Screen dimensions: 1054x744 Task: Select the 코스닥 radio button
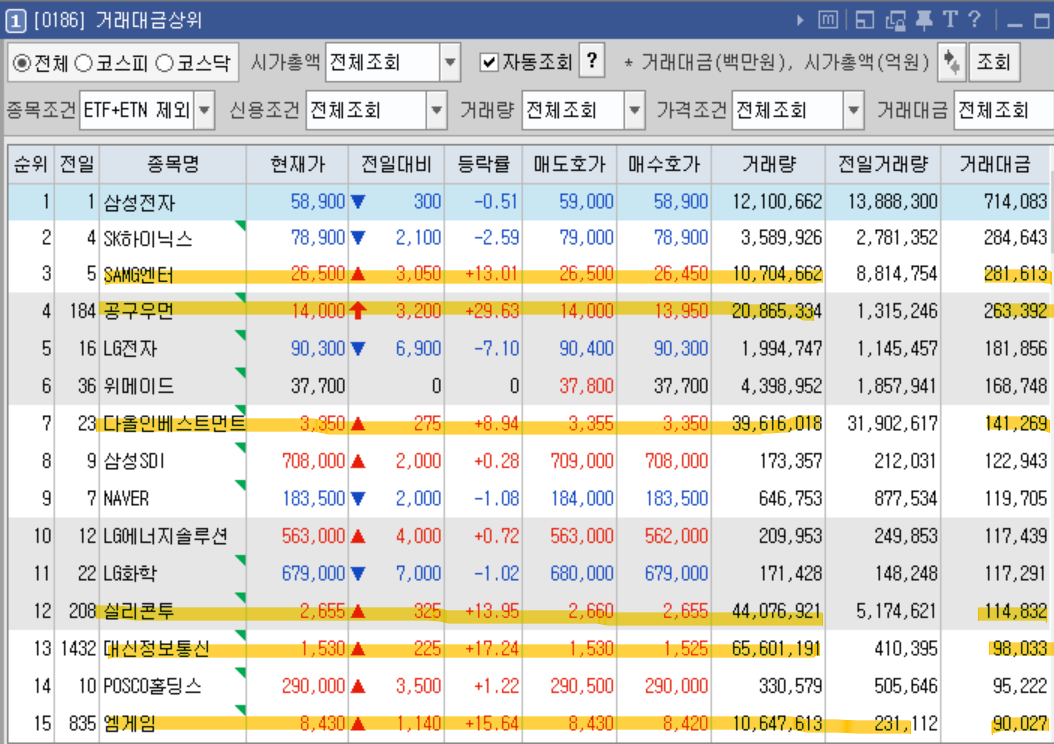tap(165, 63)
